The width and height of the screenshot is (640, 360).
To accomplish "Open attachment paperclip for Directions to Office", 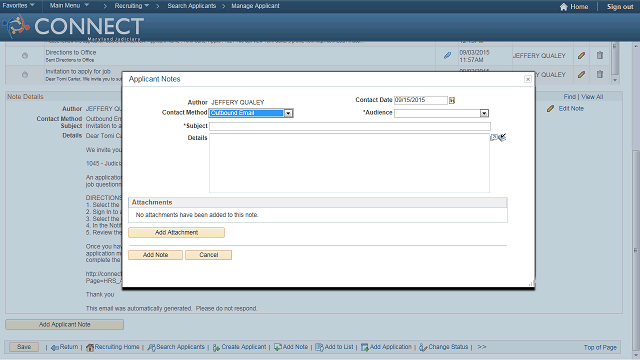I will (447, 55).
